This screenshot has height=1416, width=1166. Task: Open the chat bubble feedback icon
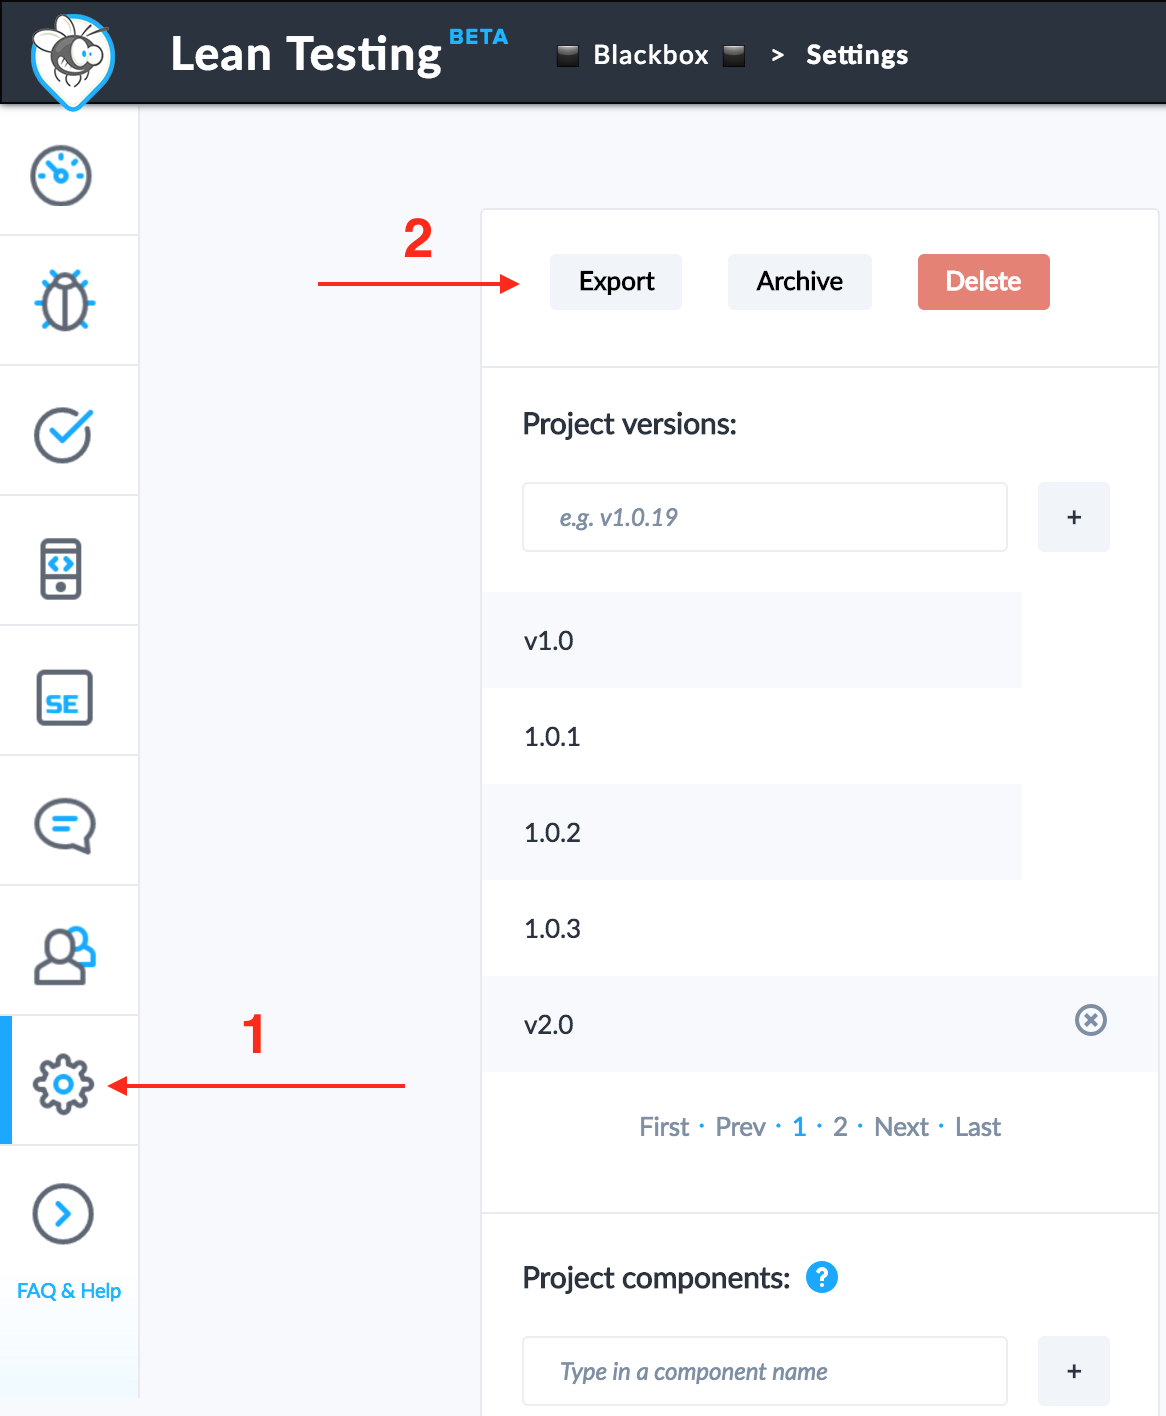click(65, 825)
